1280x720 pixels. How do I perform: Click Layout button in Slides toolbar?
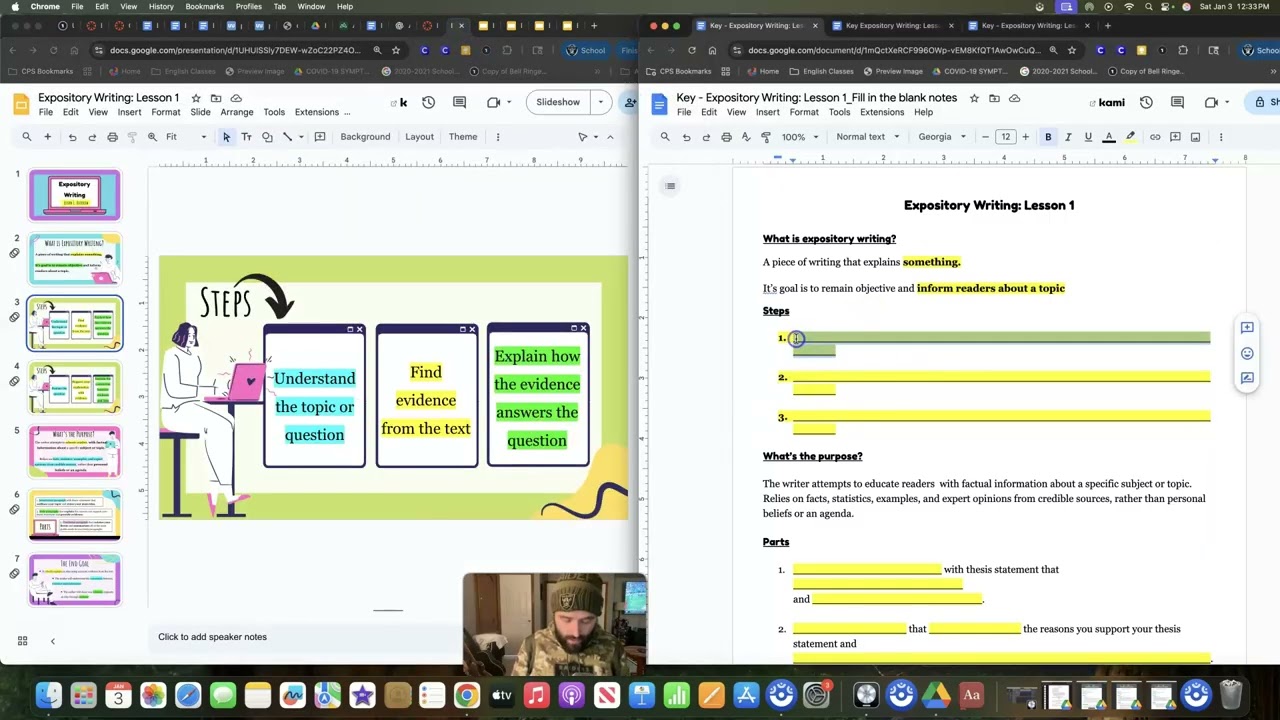(x=419, y=137)
